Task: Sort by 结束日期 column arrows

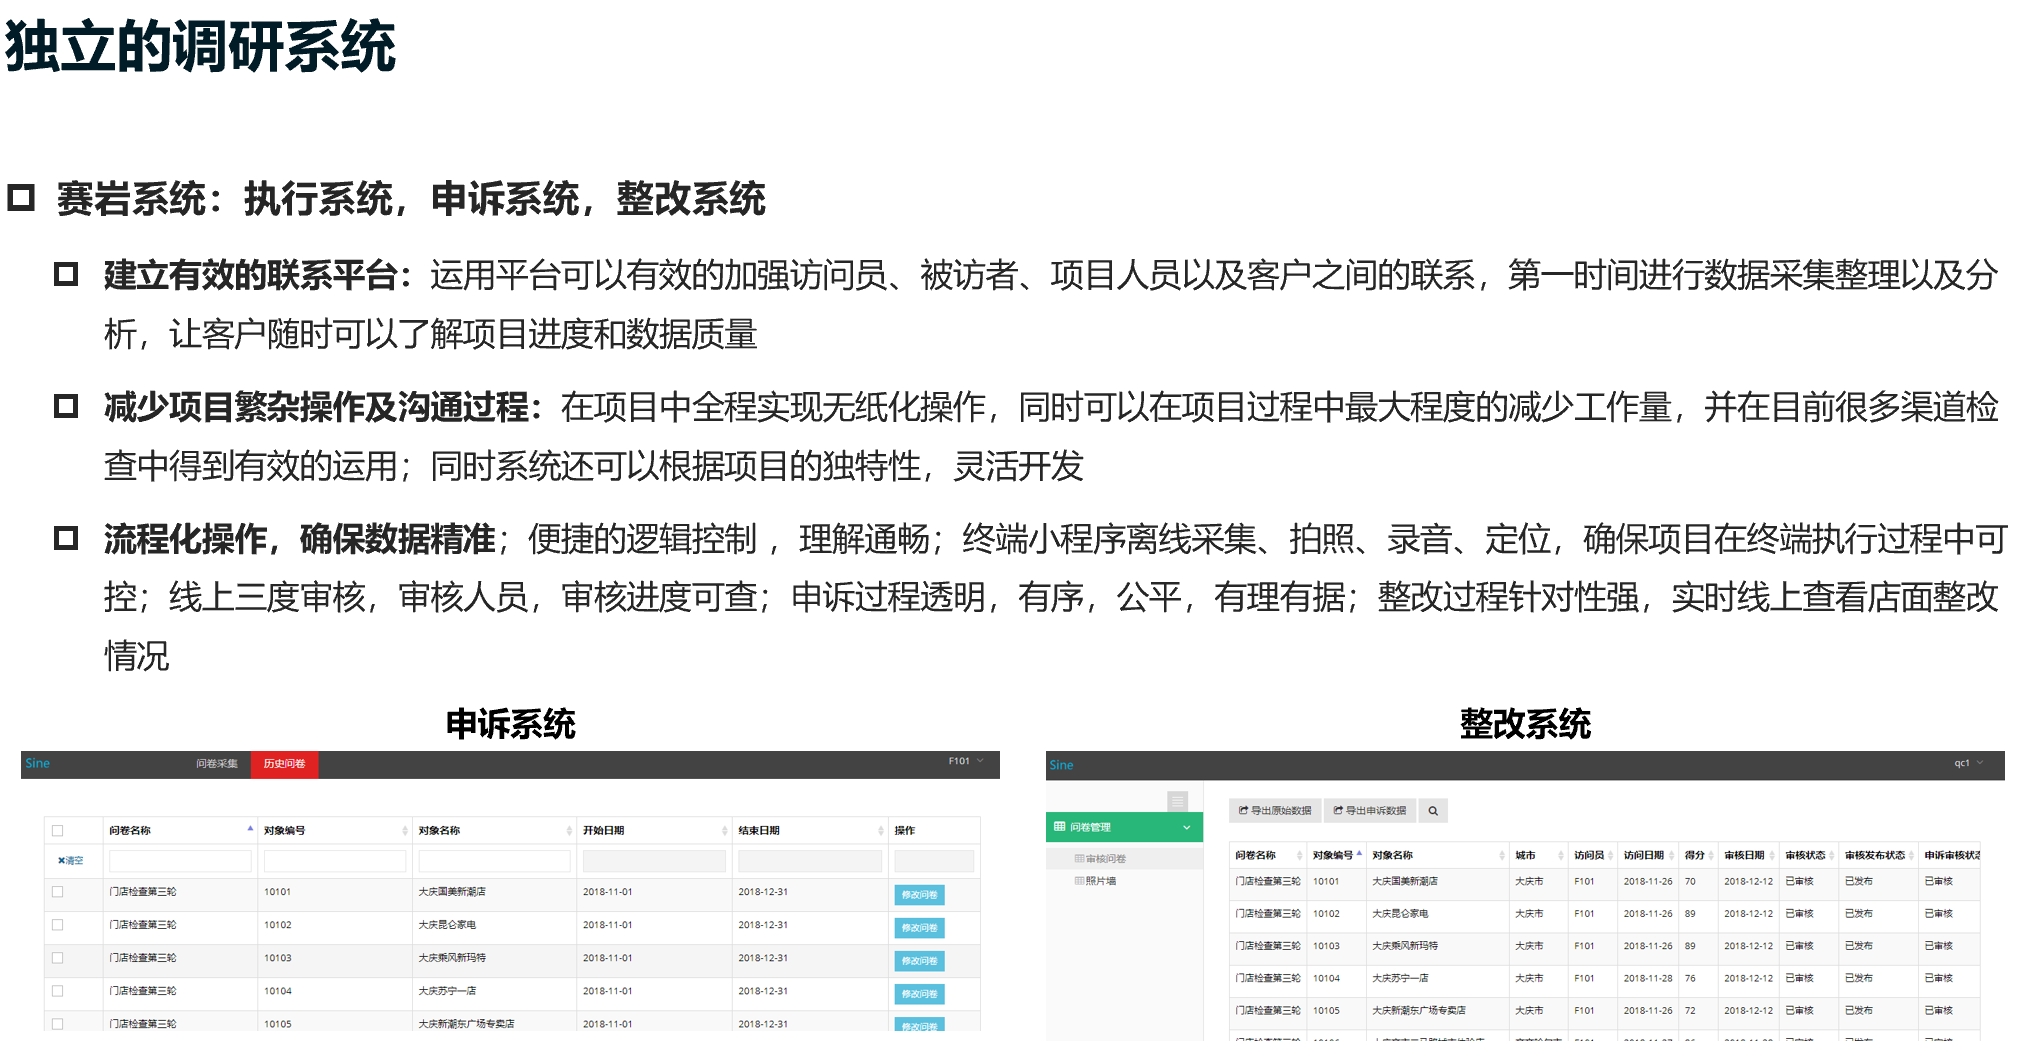Action: [x=880, y=831]
